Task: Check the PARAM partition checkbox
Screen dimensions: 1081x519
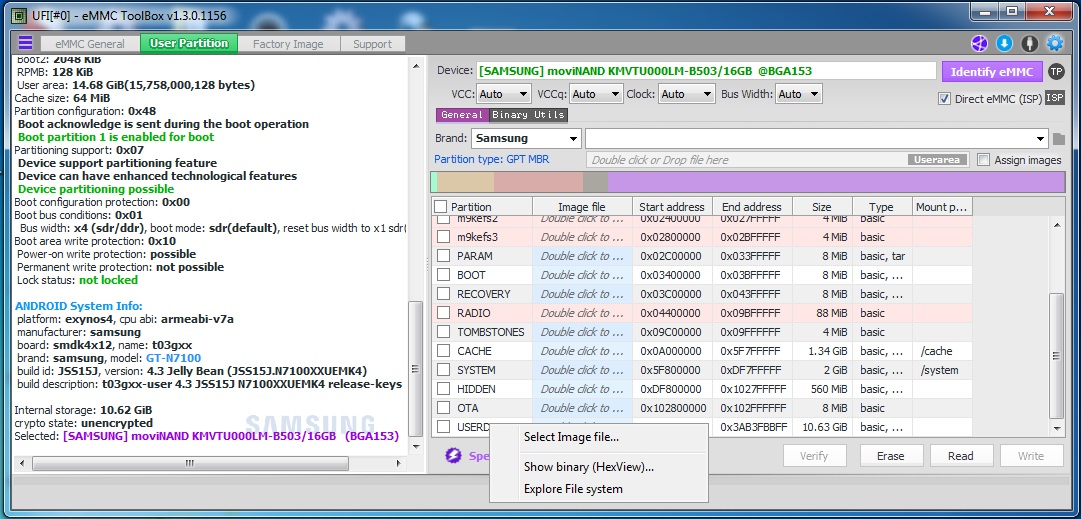Action: (443, 256)
